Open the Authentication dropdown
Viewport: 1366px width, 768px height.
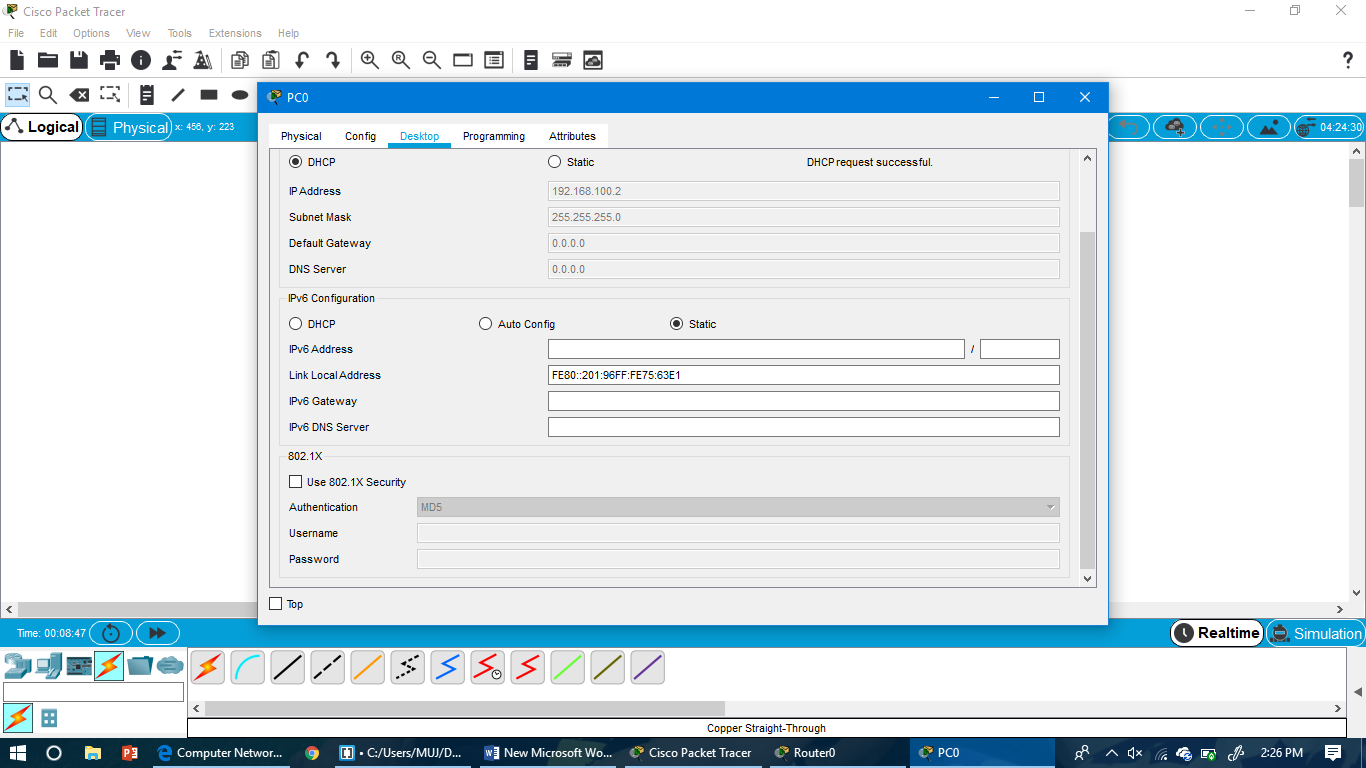click(x=1050, y=507)
